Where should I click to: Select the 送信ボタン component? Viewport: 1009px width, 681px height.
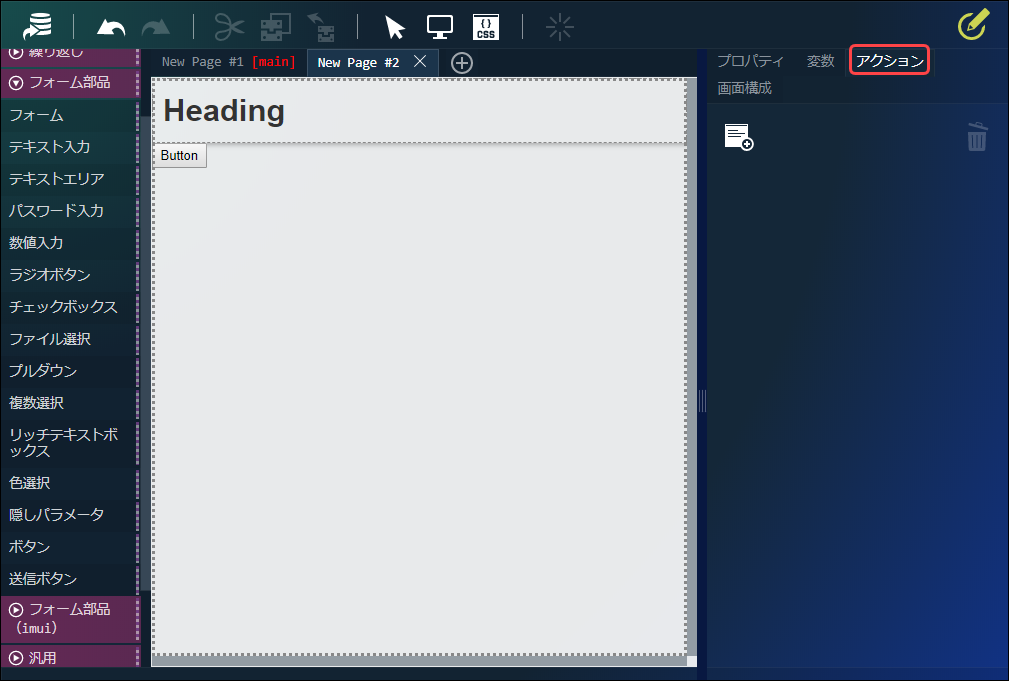[69, 579]
